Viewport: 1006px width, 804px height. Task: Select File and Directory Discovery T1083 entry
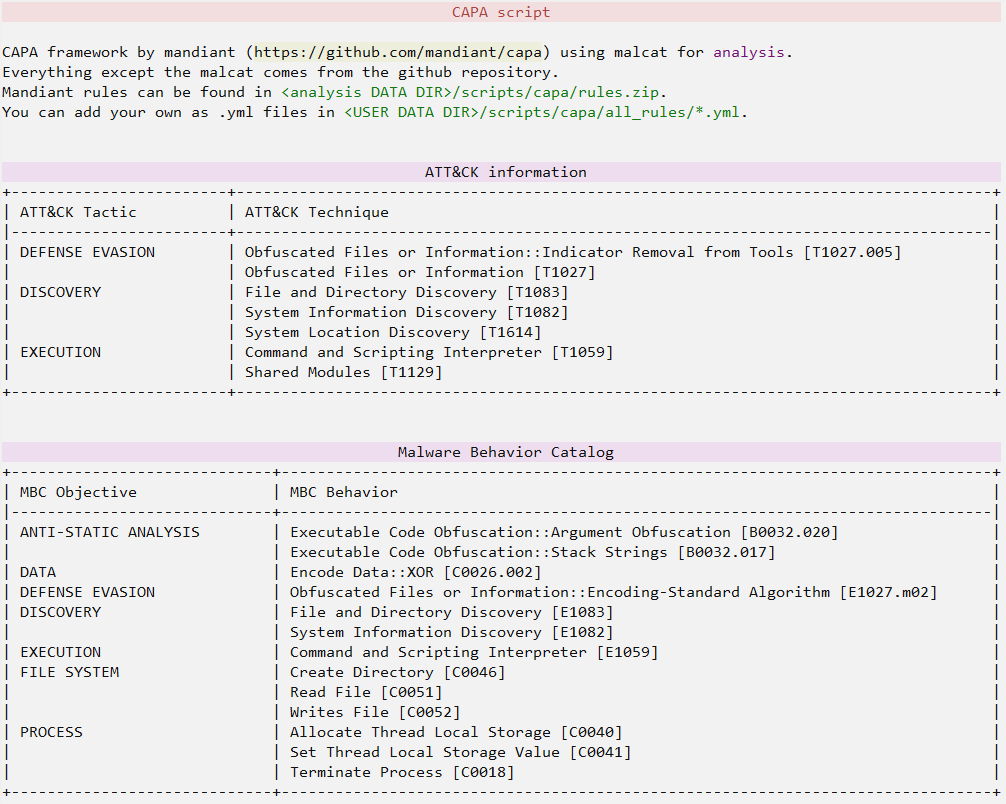(406, 292)
